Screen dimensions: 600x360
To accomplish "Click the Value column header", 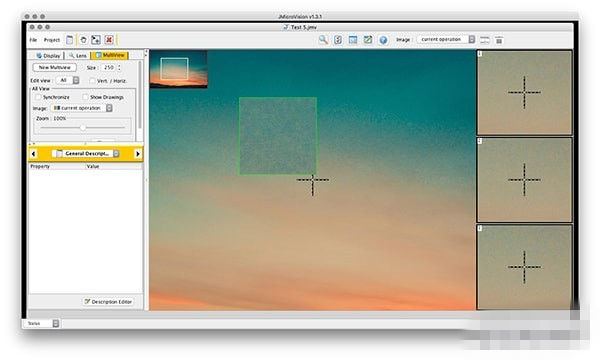I will (113, 166).
